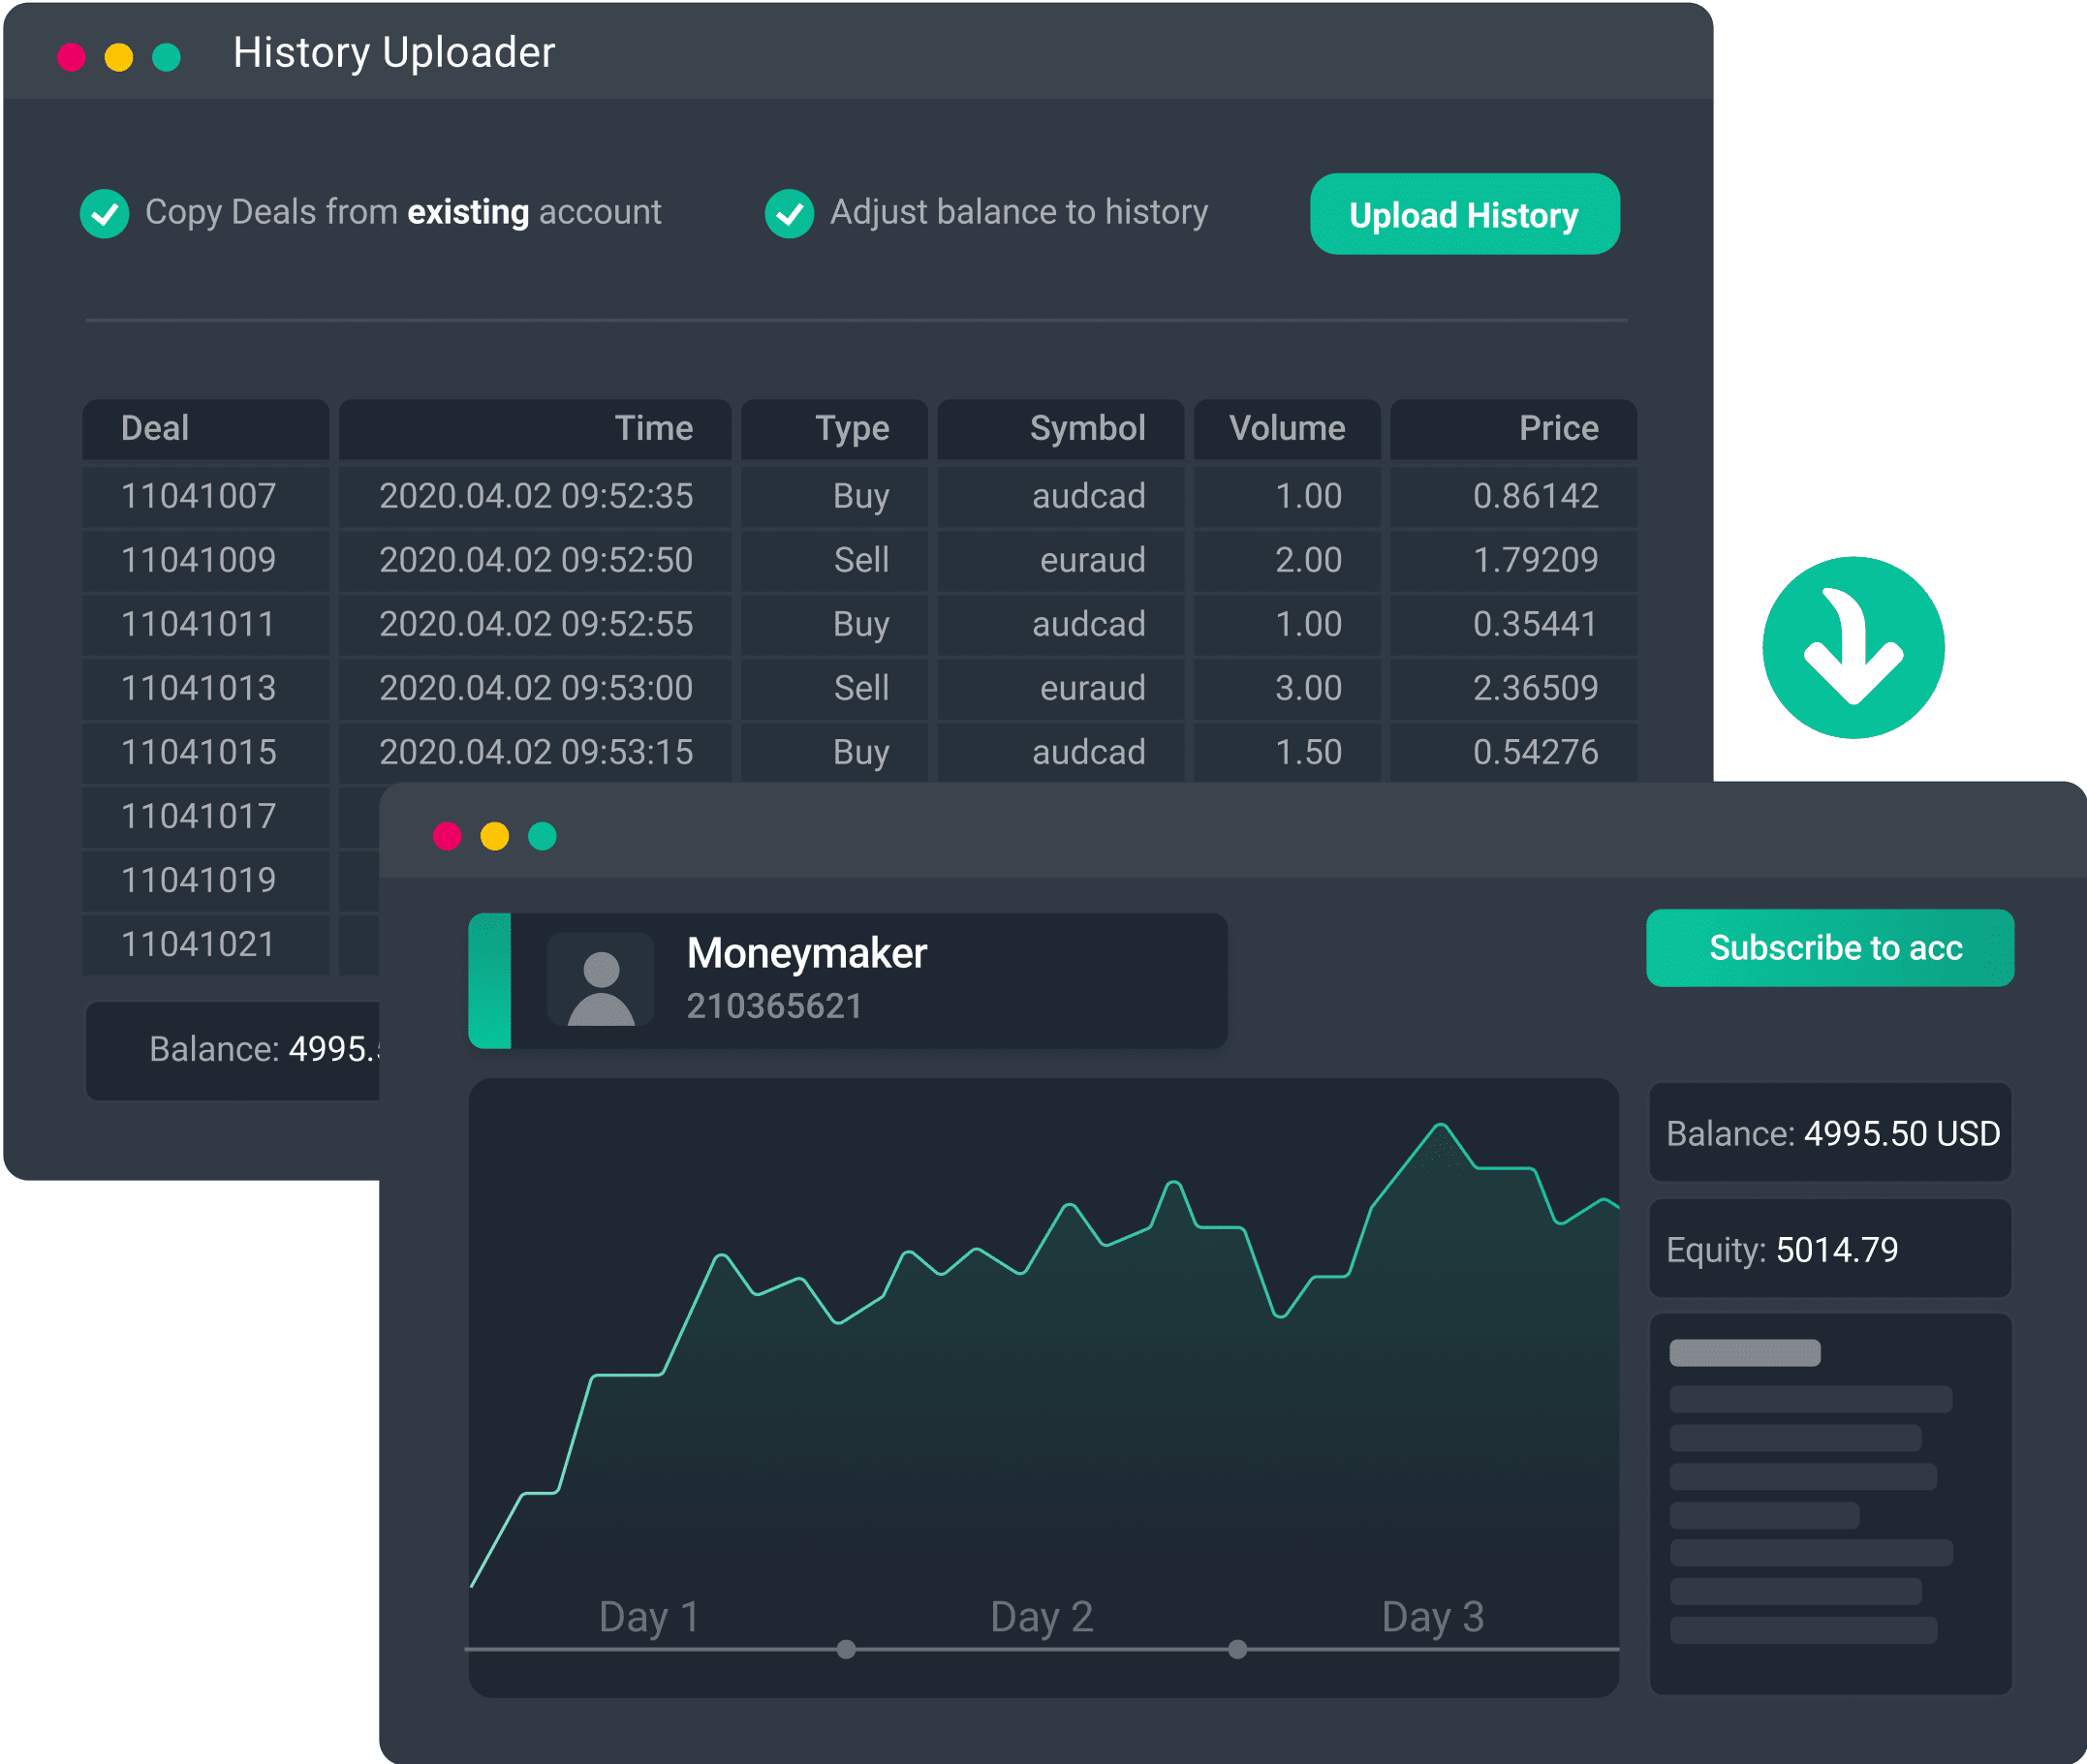The width and height of the screenshot is (2087, 1764).
Task: Click the Moneymaker profile avatar icon
Action: click(600, 979)
